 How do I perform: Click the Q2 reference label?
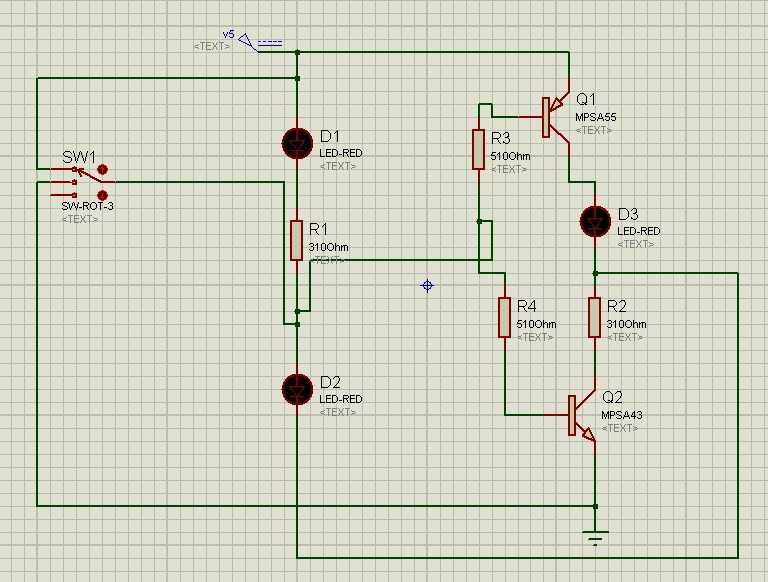tap(612, 397)
